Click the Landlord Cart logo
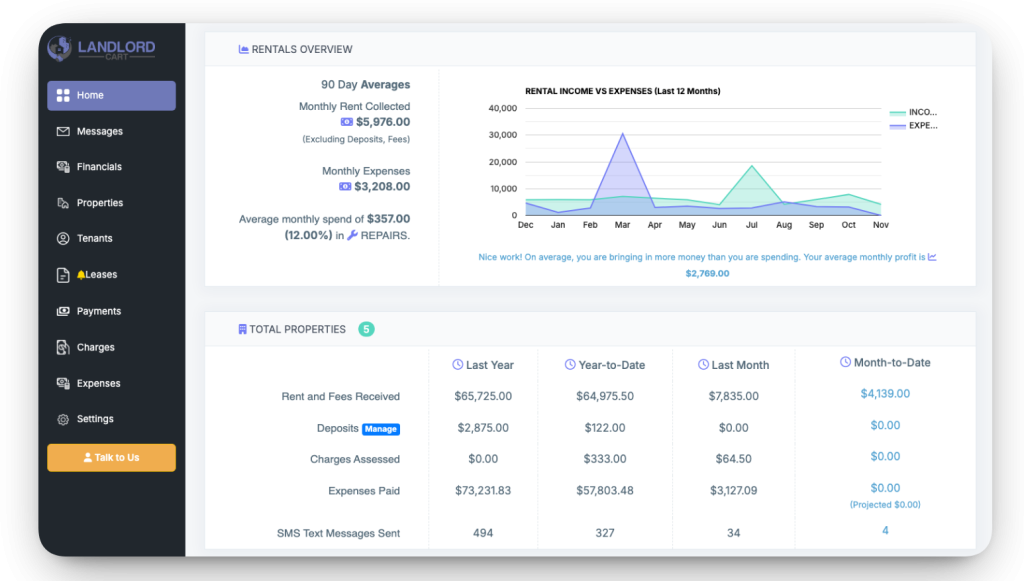The width and height of the screenshot is (1024, 581). 102,48
